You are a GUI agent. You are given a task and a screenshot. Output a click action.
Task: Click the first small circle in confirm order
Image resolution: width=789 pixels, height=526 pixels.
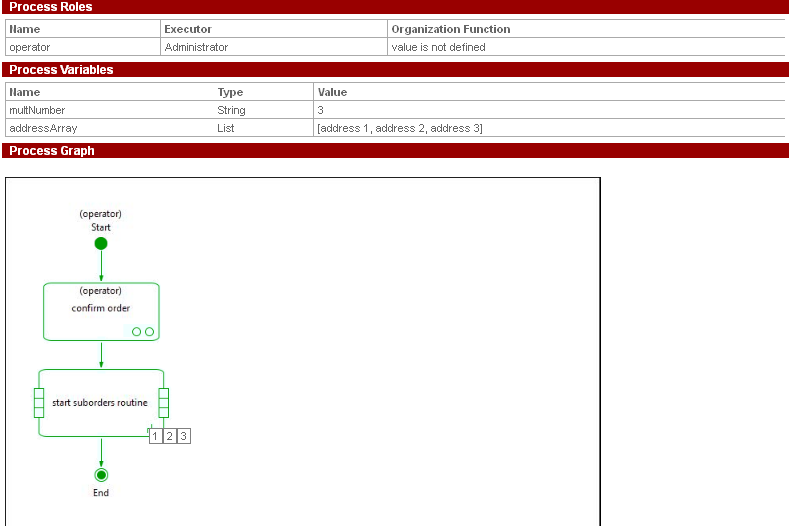(136, 331)
